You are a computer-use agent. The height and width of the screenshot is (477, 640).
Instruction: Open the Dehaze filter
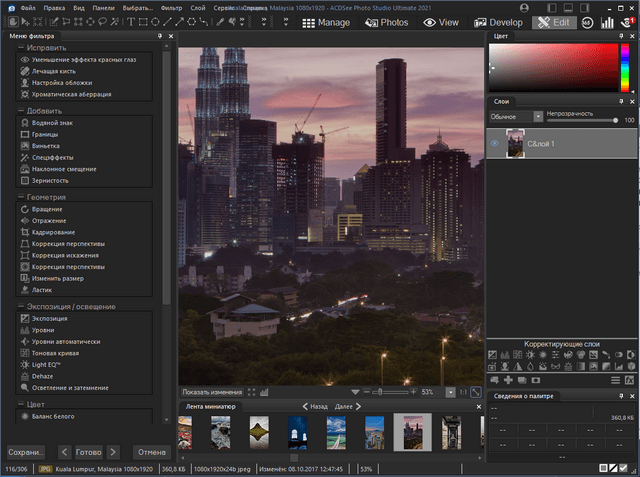43,376
